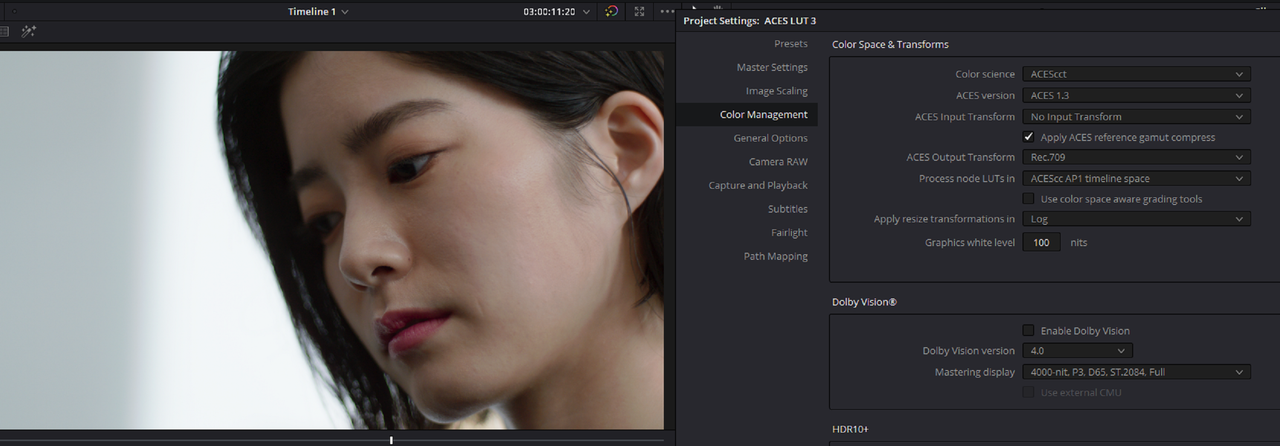1280x446 pixels.
Task: Click the Graphics white level field
Action: [1042, 242]
